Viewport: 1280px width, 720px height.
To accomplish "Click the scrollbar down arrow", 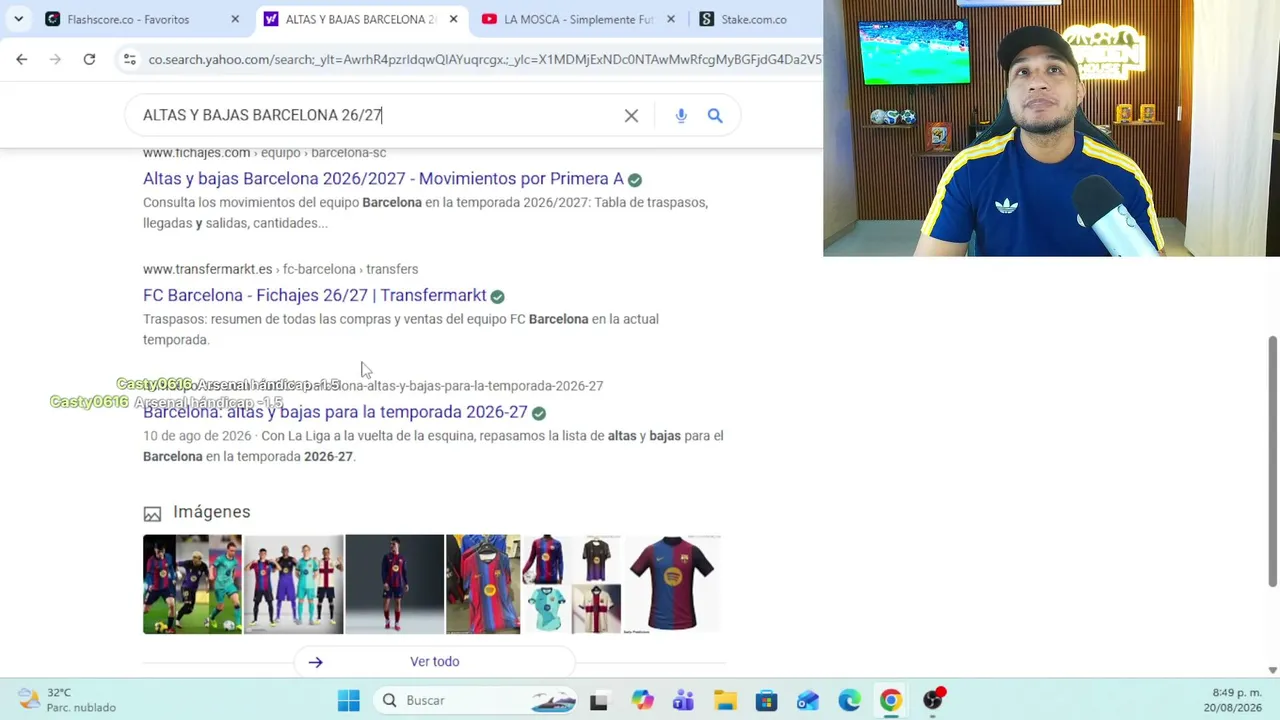I will coord(1272,670).
